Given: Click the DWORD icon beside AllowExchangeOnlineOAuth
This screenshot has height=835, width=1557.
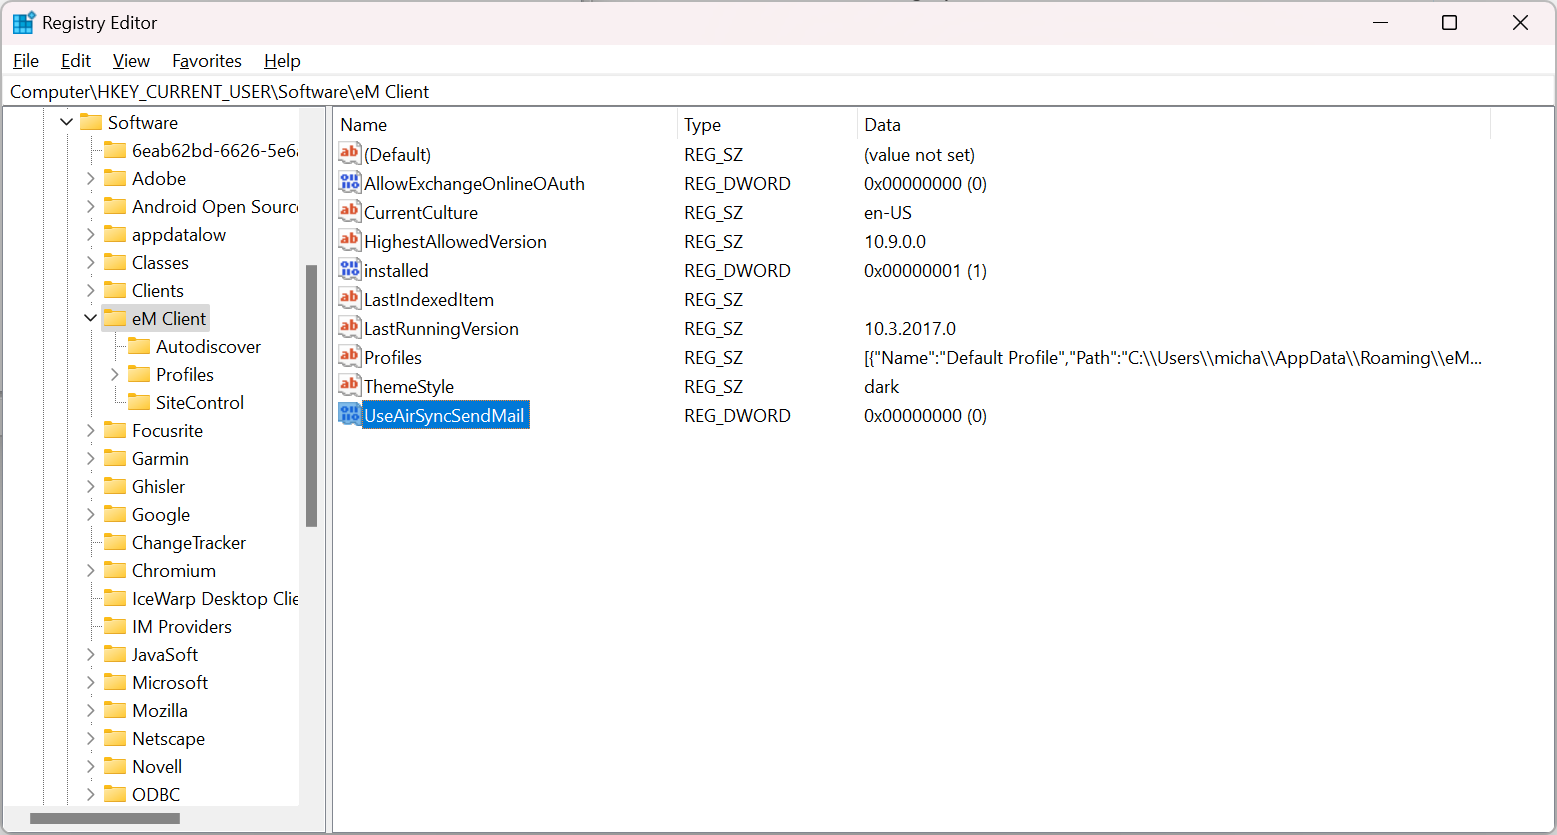Looking at the screenshot, I should (x=349, y=182).
